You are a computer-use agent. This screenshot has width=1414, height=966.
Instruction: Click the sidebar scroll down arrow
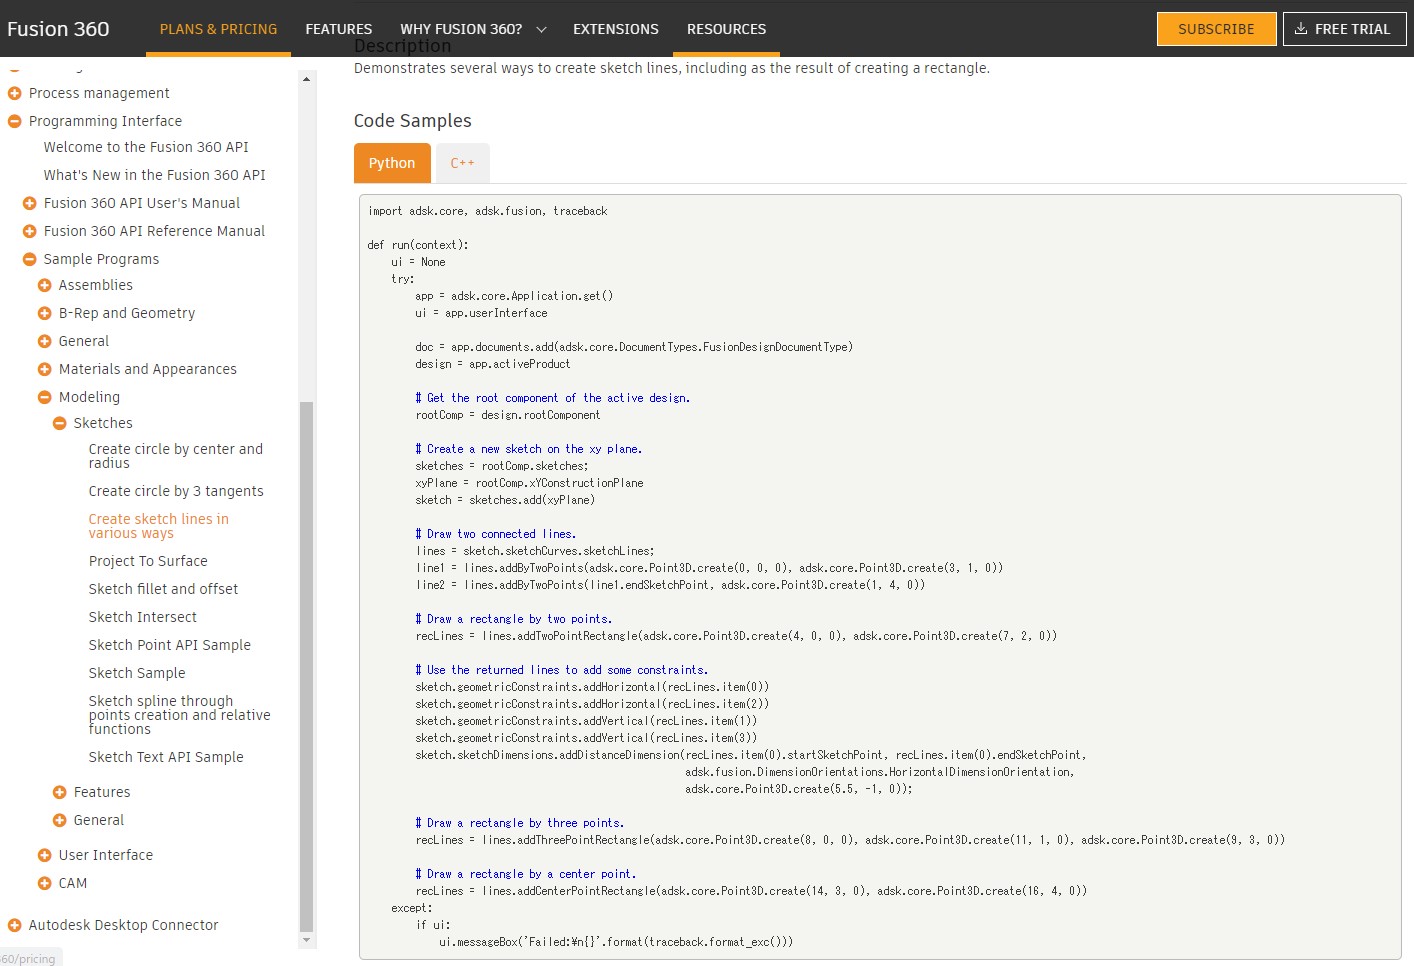click(306, 940)
